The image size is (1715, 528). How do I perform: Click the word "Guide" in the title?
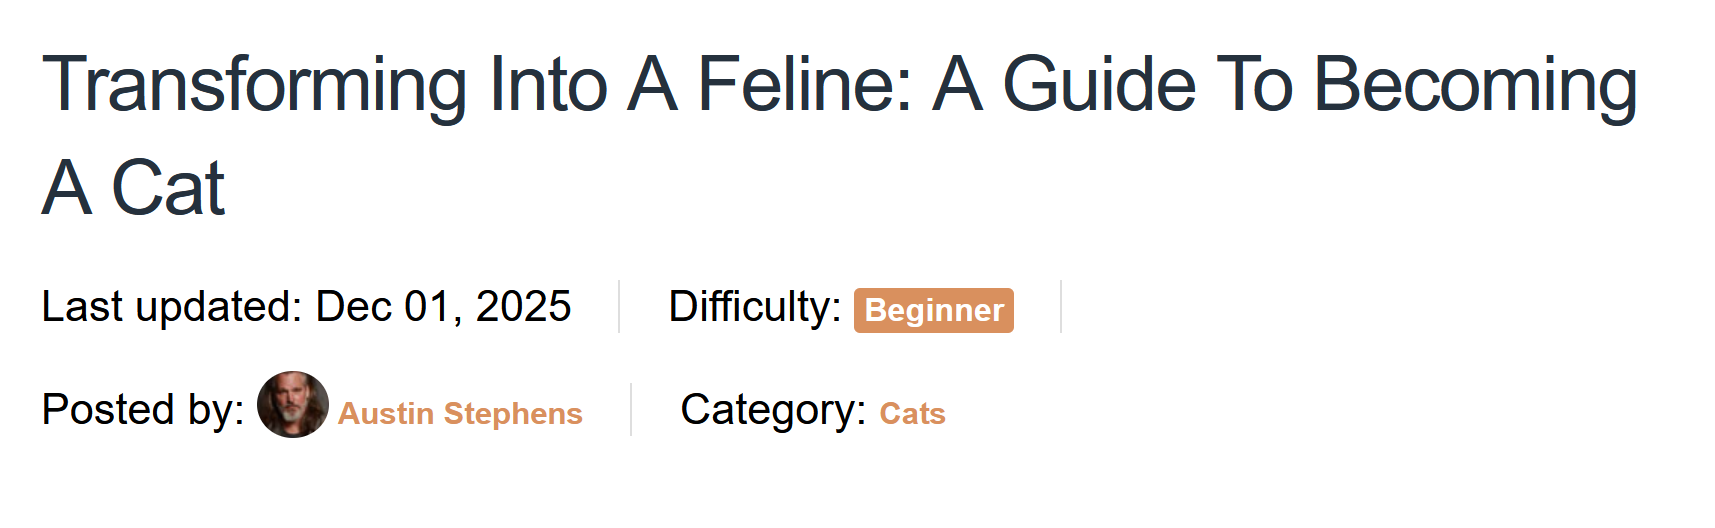tap(1098, 84)
